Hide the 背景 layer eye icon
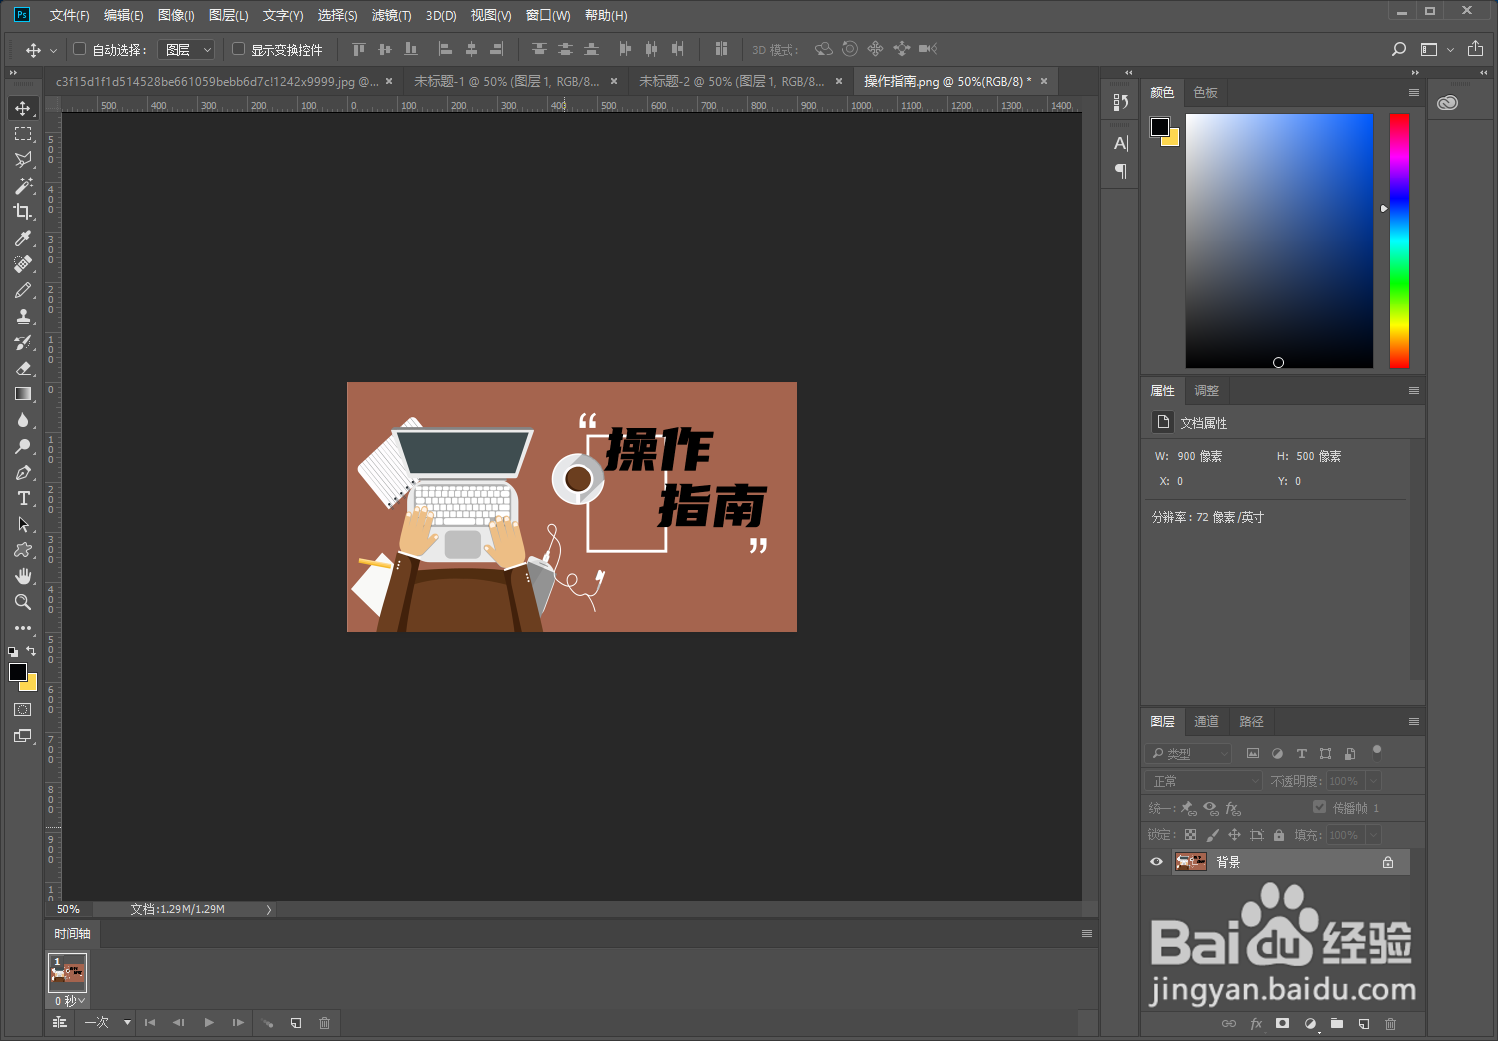 click(x=1156, y=862)
